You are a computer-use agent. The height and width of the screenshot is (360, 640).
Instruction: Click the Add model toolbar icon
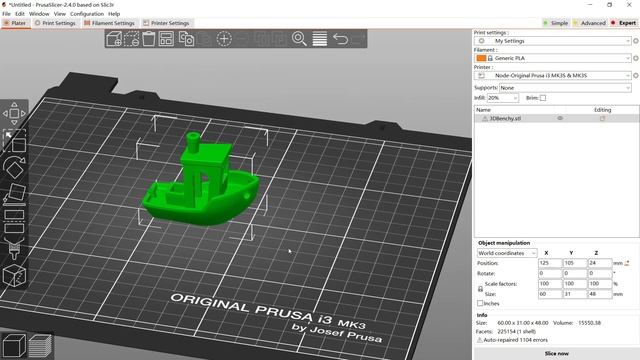pyautogui.click(x=114, y=39)
